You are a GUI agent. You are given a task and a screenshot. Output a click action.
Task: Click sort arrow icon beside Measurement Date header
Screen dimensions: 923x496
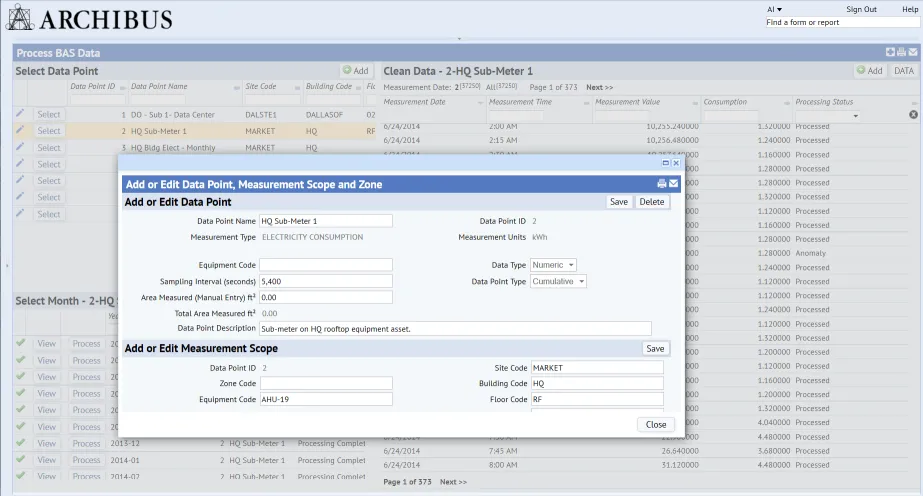[480, 103]
